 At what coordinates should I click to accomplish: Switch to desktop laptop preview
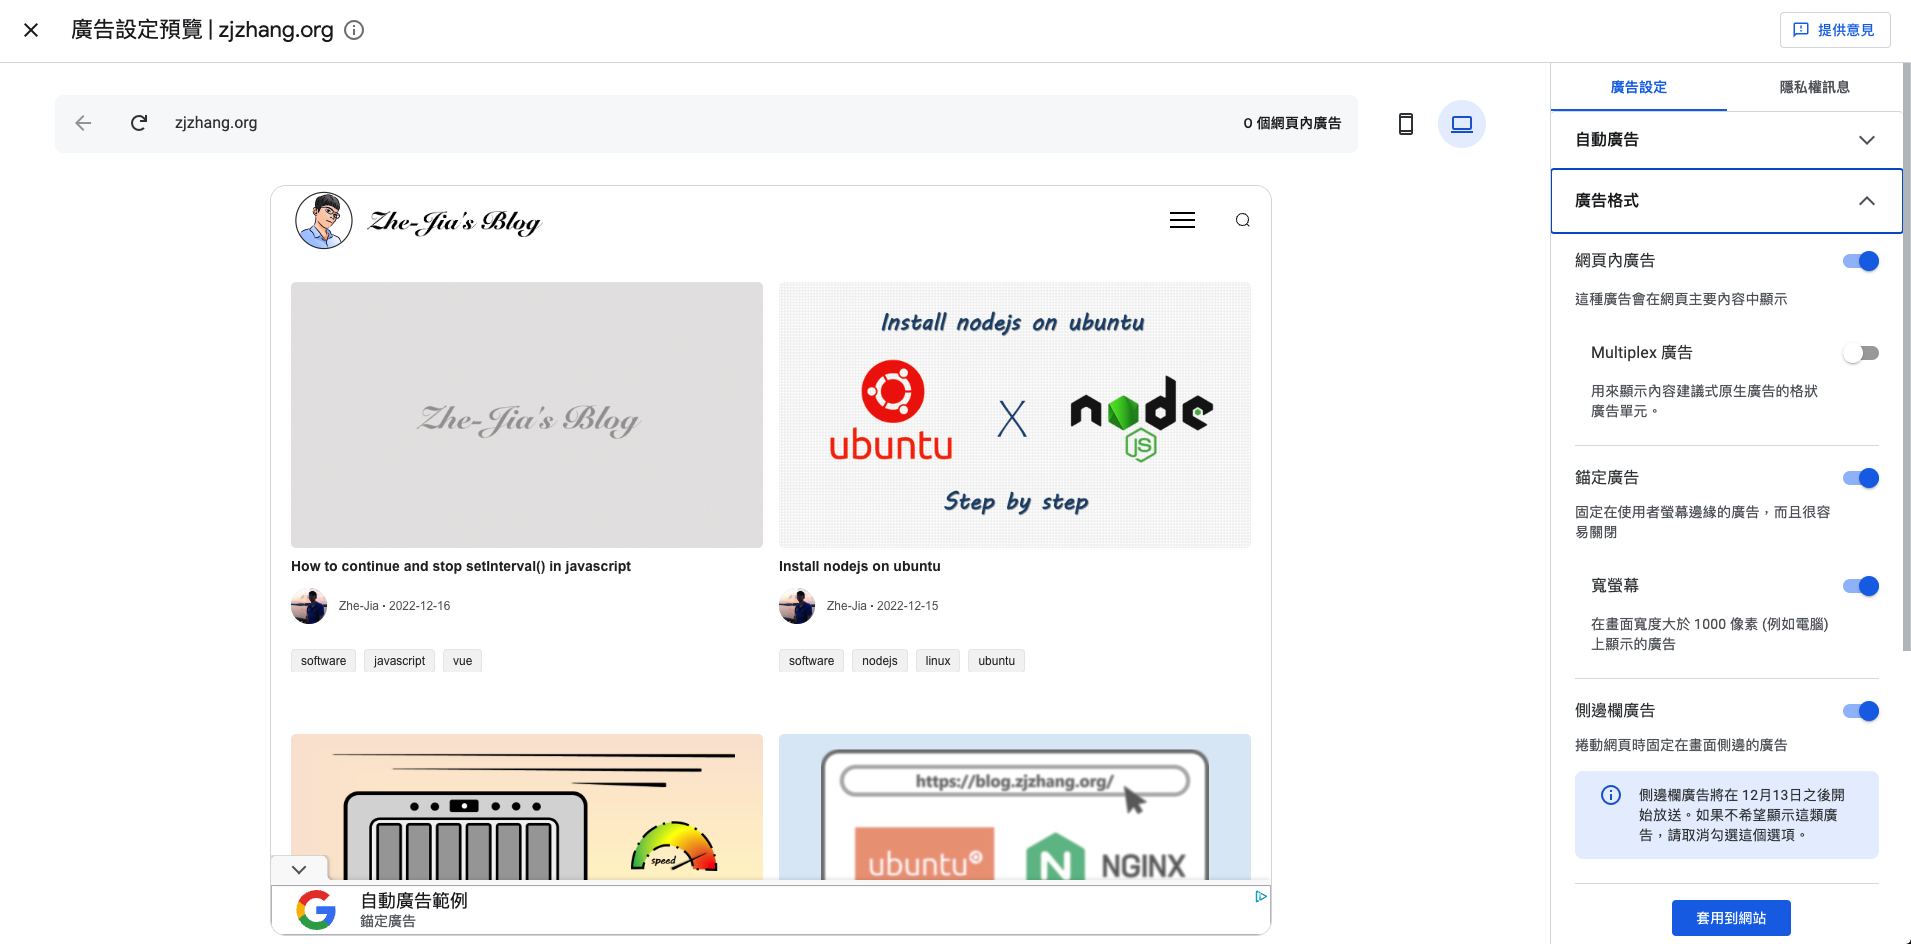1461,124
